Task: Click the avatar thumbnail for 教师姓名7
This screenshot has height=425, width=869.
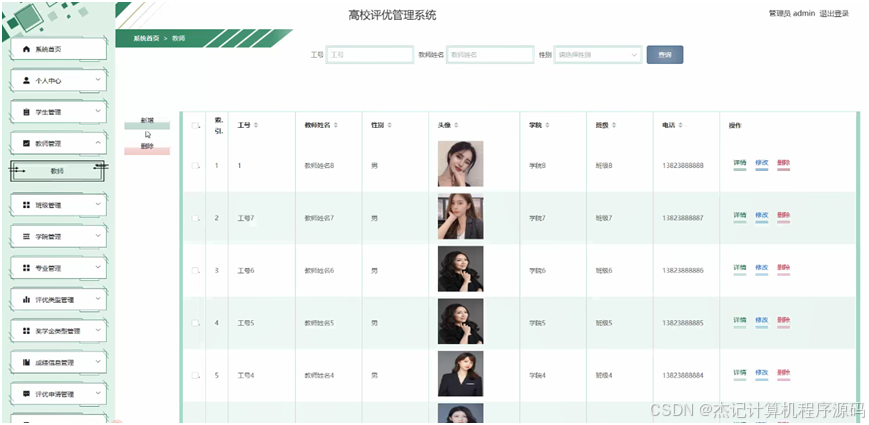Action: pos(461,216)
